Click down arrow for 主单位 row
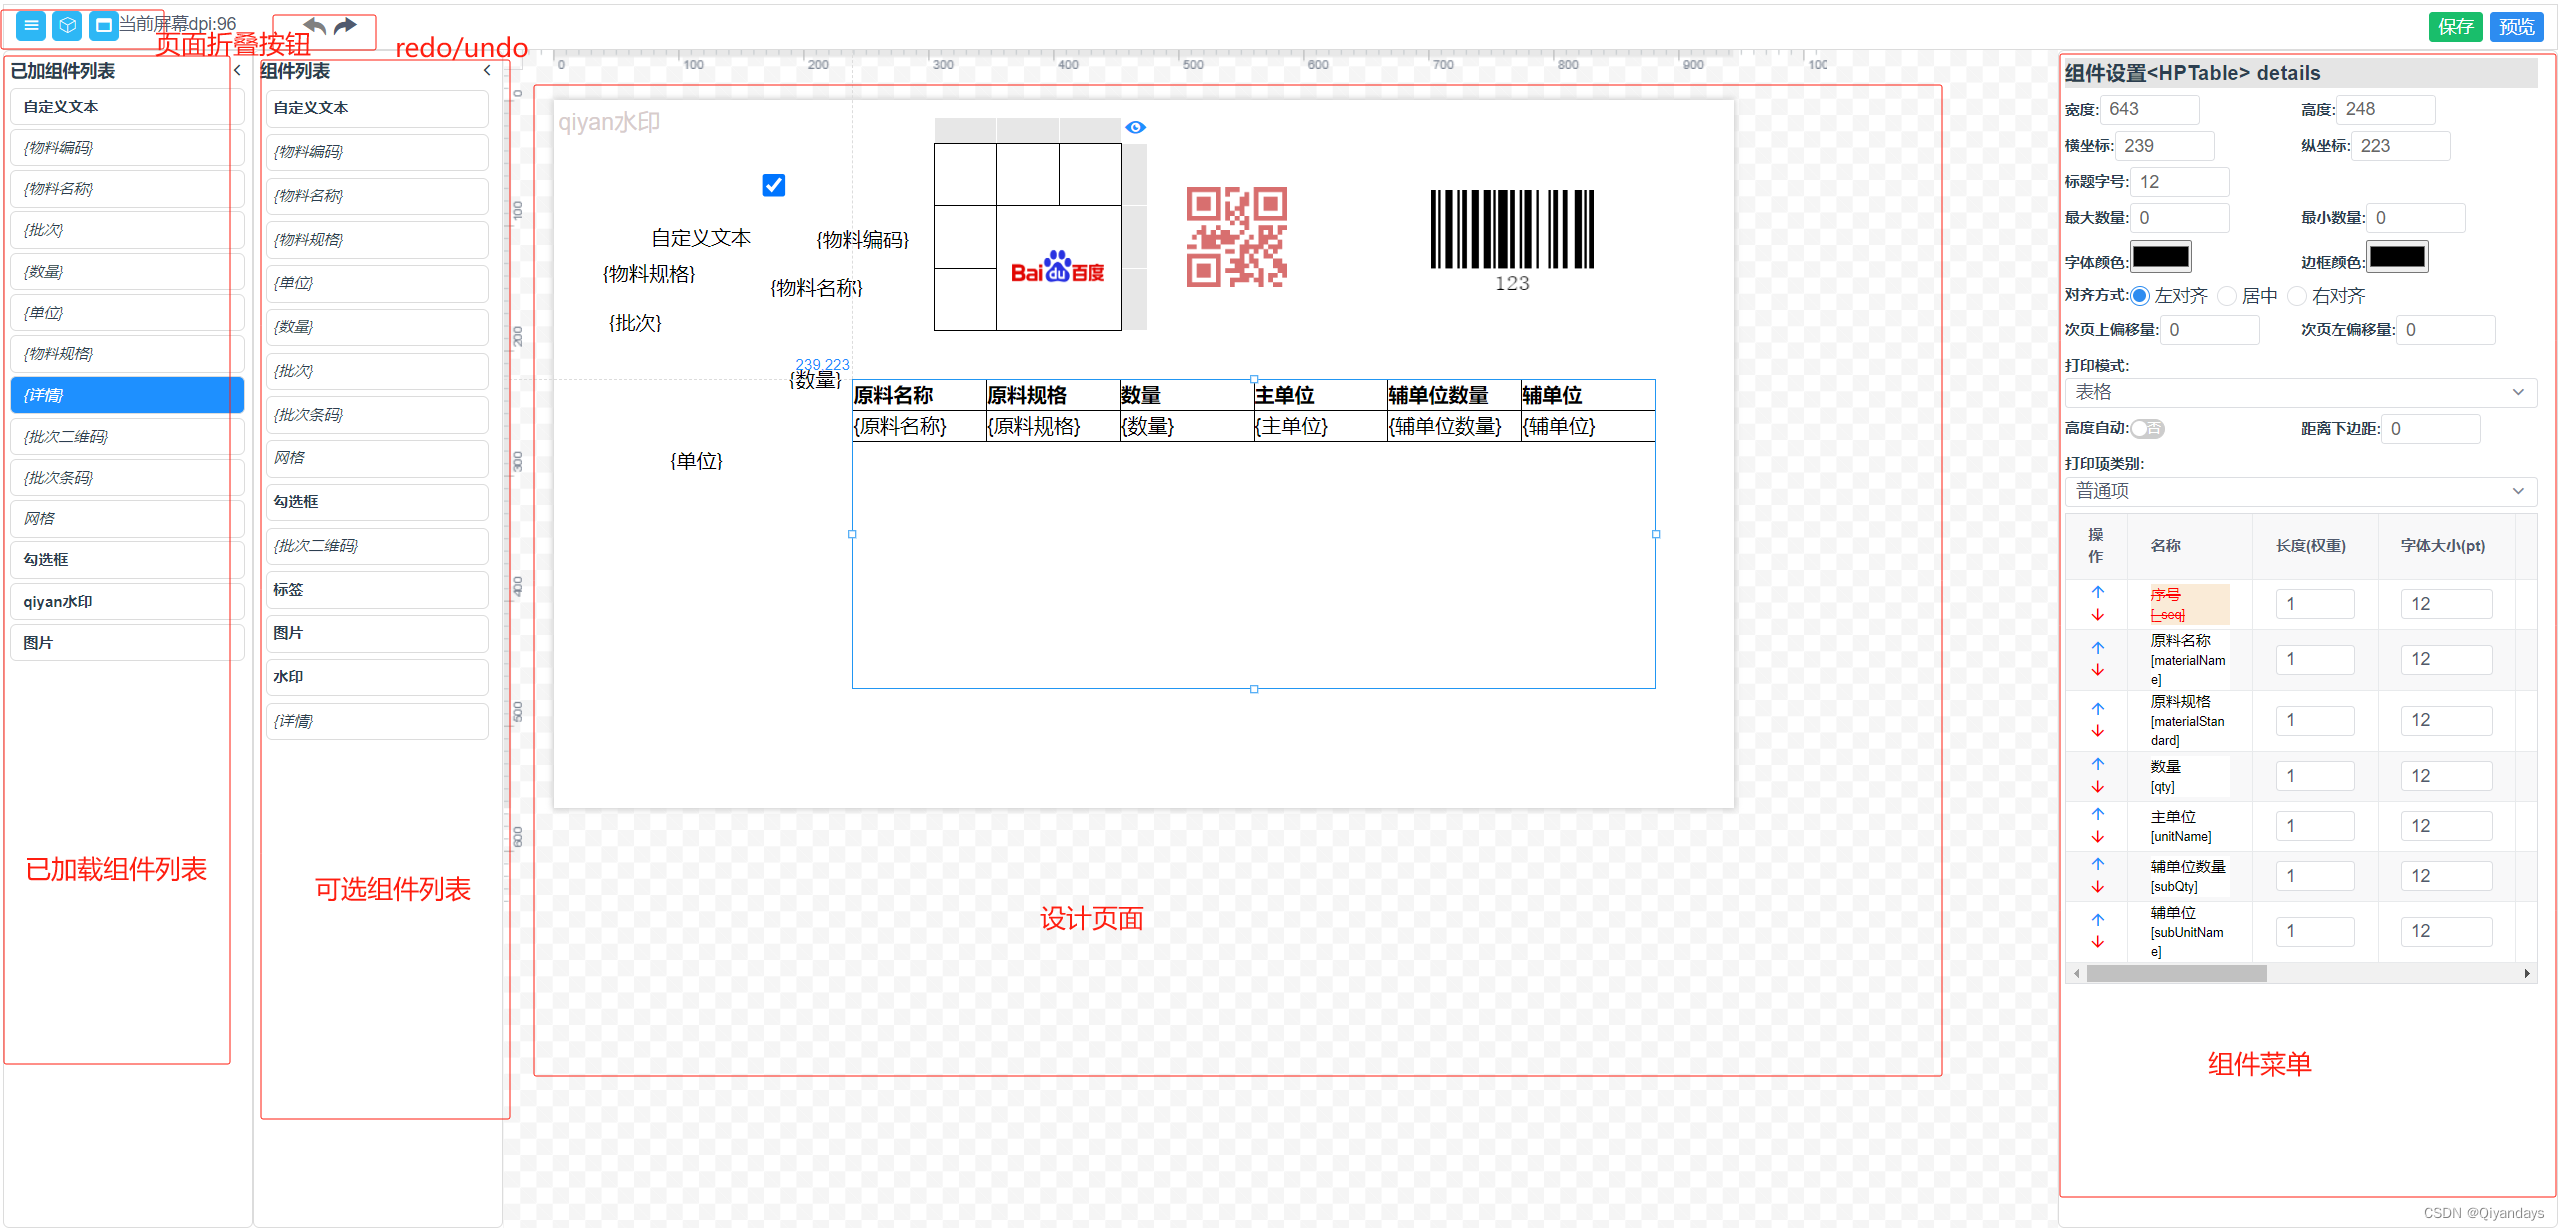 [x=2098, y=837]
